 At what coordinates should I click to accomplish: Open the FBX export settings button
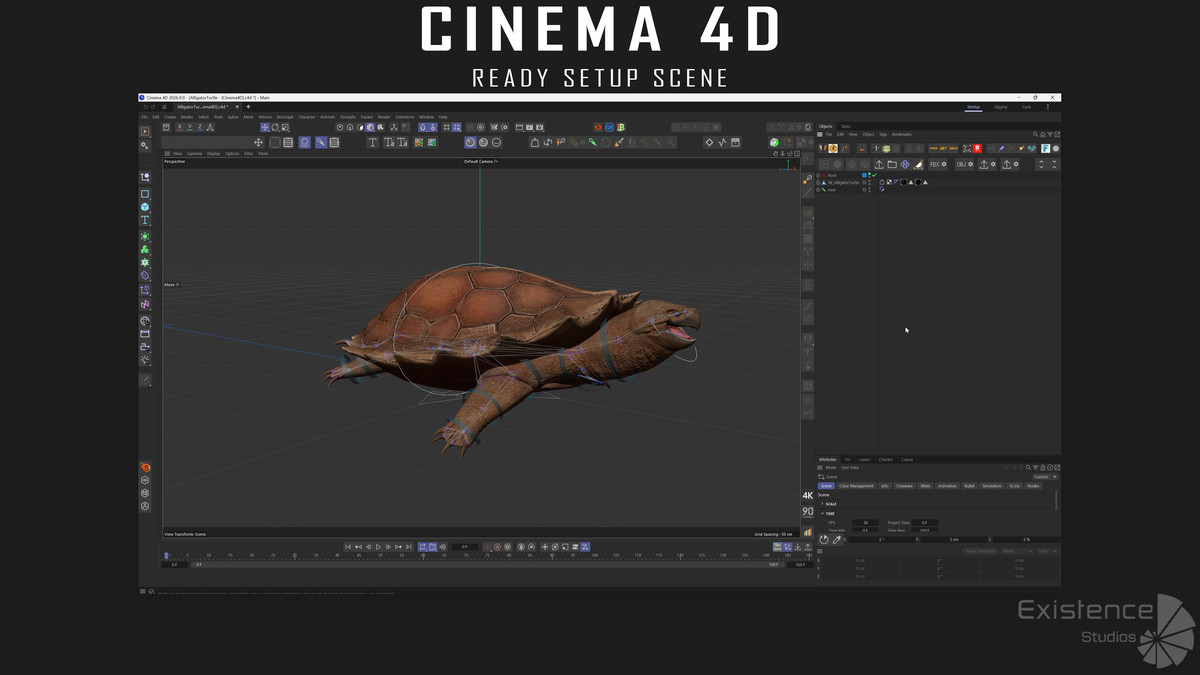coord(938,164)
